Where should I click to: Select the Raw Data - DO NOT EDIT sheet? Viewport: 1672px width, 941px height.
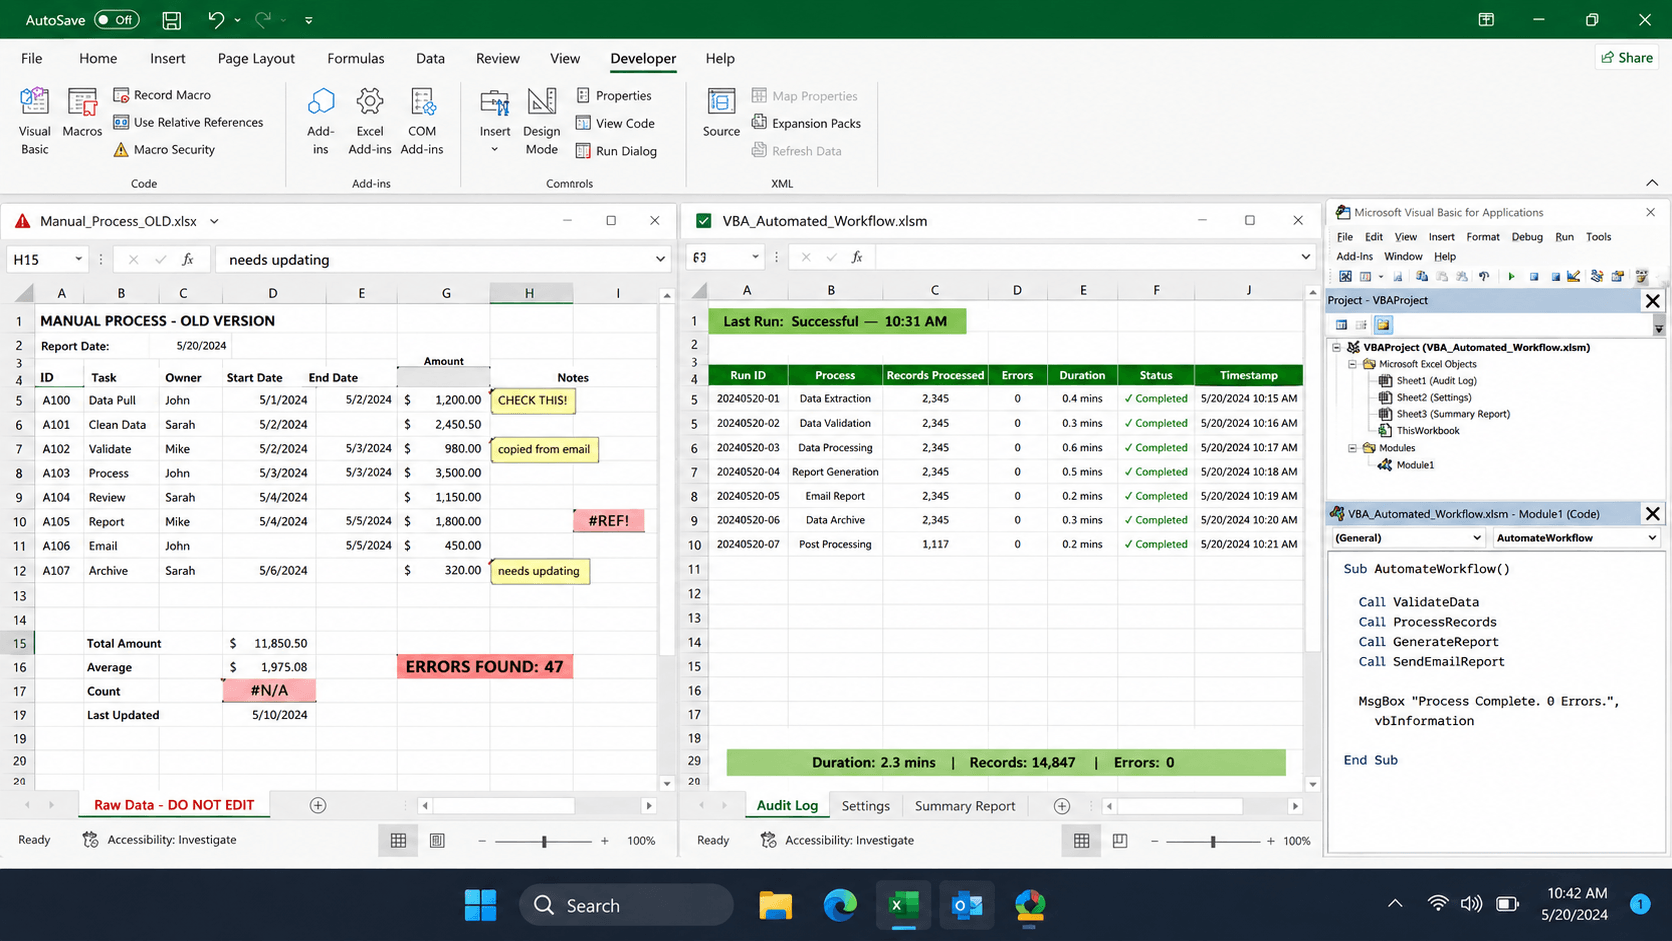(174, 805)
